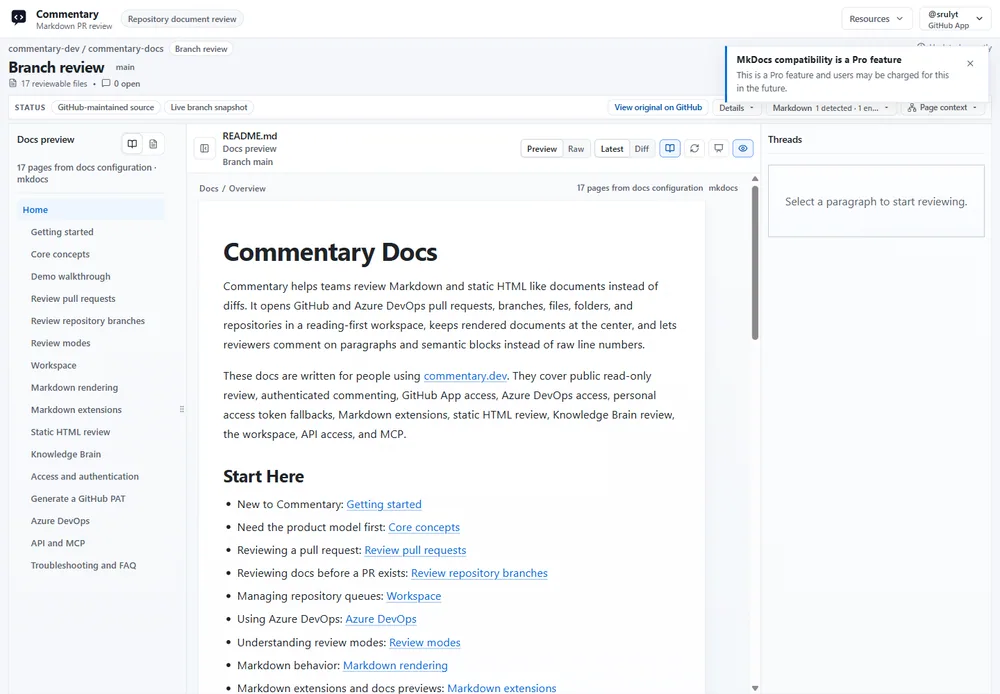Follow the Getting started link in Start Here
The image size is (1000, 694).
coord(384,505)
